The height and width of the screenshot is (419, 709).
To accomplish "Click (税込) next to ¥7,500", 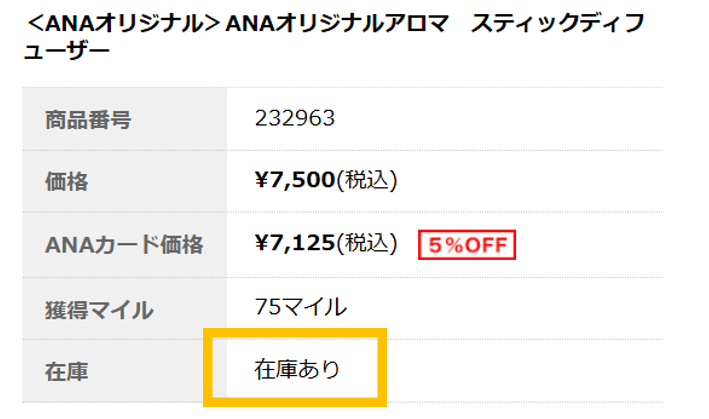I will 366,181.
